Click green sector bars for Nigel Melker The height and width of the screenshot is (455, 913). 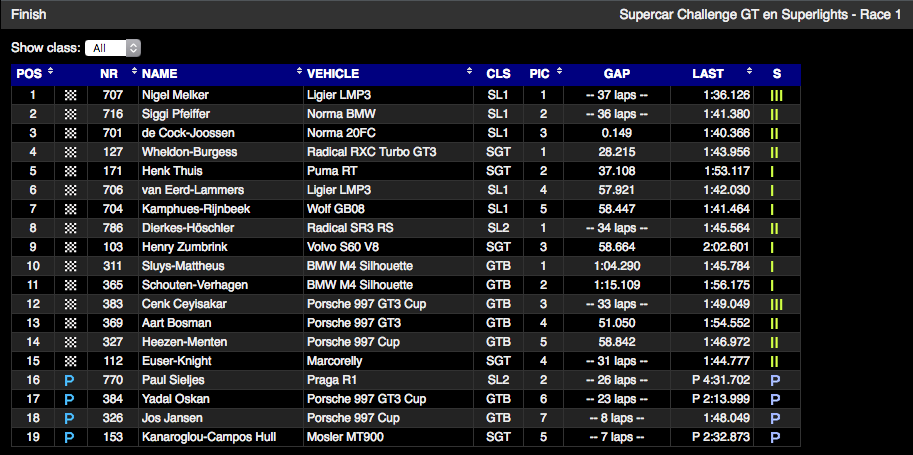click(775, 95)
